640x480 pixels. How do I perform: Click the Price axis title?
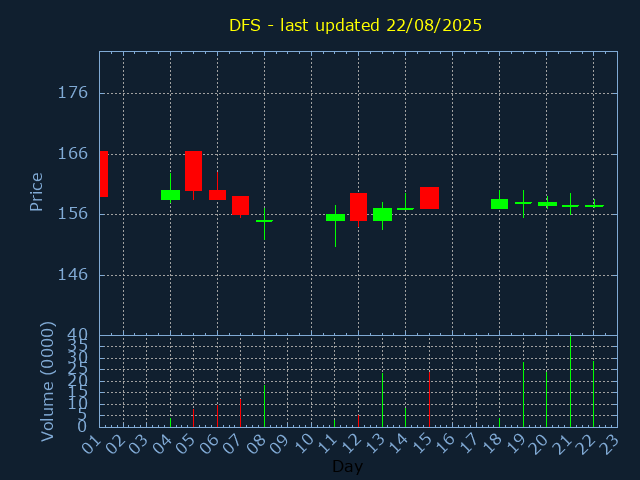click(36, 192)
